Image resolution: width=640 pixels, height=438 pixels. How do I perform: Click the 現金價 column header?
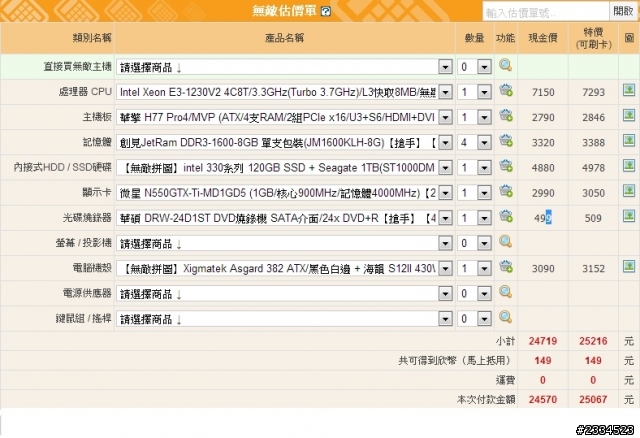click(543, 38)
